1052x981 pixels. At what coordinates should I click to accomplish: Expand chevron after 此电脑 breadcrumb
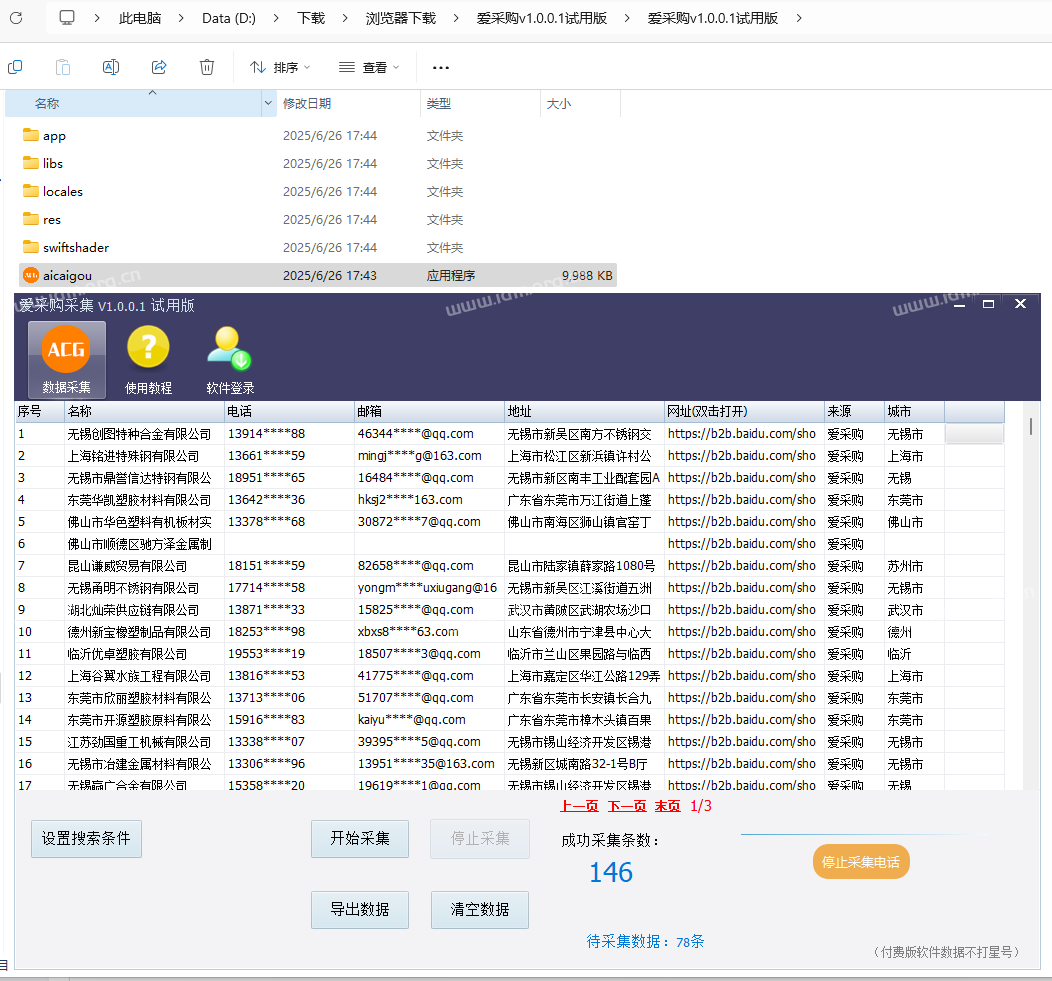pos(181,18)
